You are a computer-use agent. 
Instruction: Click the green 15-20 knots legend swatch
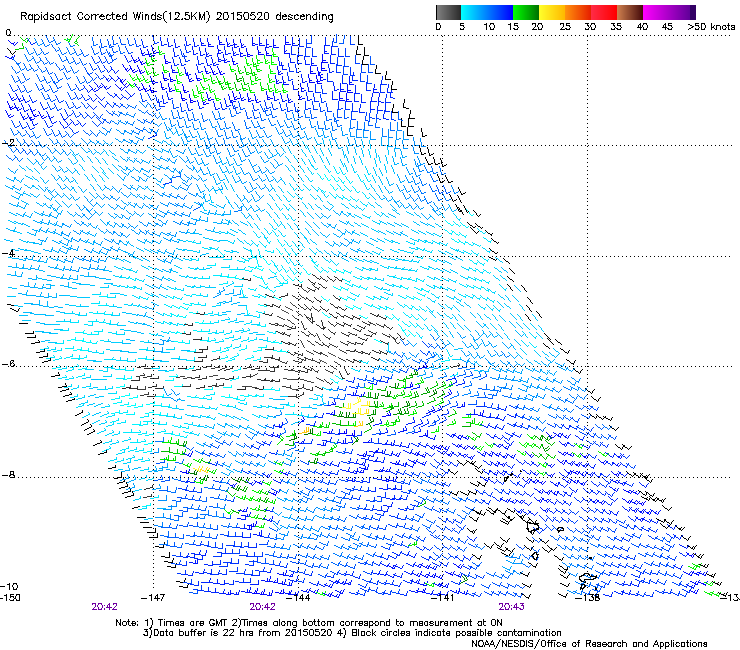[x=526, y=12]
